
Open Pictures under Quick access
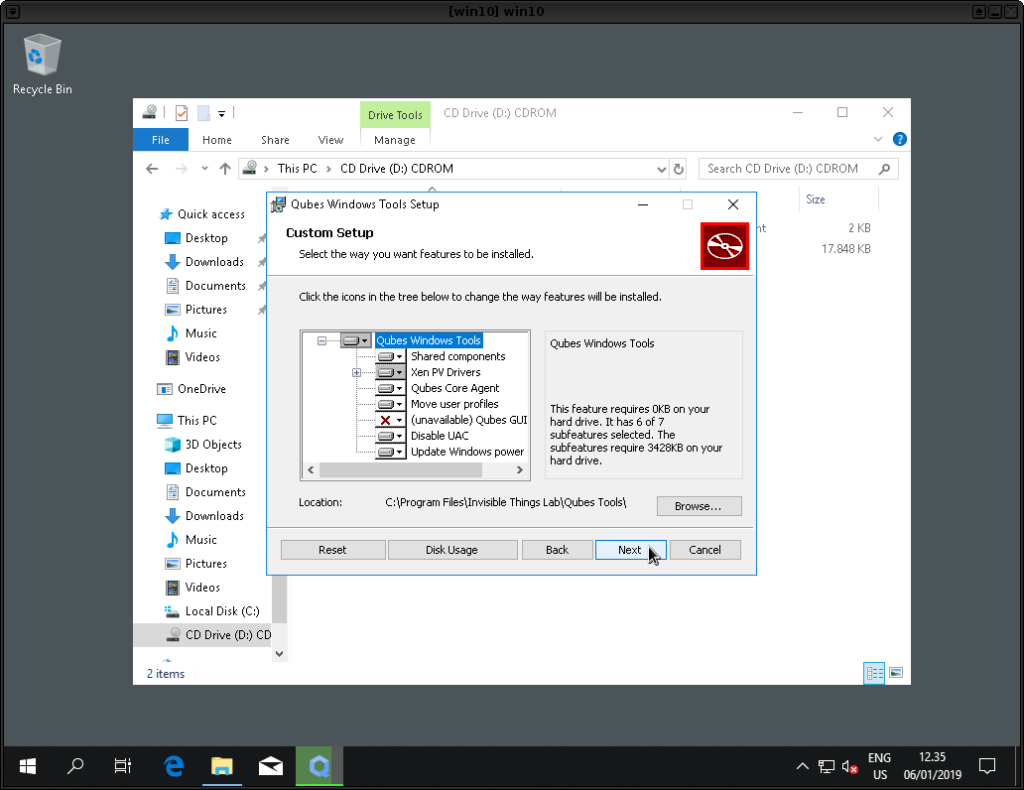[206, 309]
